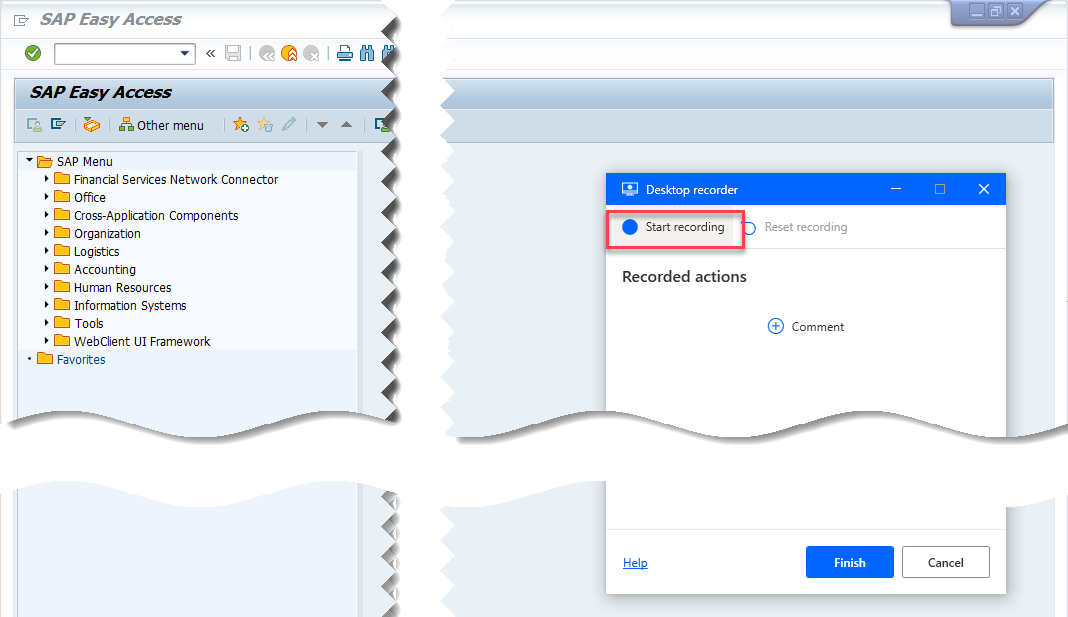Click the User menu icon
Viewport: 1068px width, 617px height.
coord(33,125)
